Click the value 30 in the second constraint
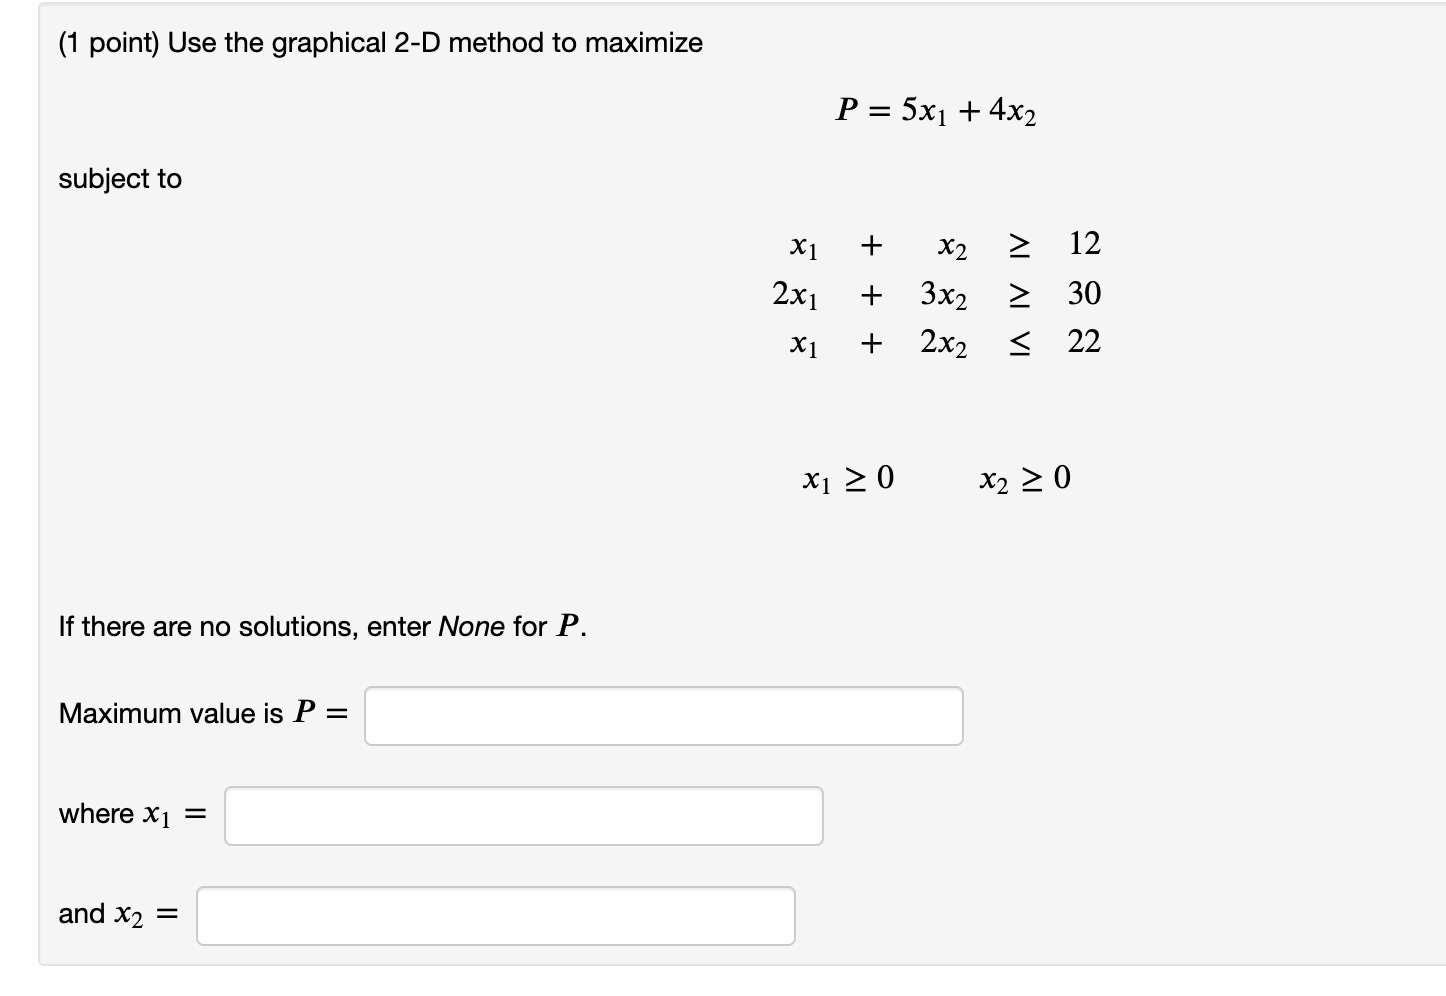This screenshot has height=996, width=1446. [x=1083, y=294]
